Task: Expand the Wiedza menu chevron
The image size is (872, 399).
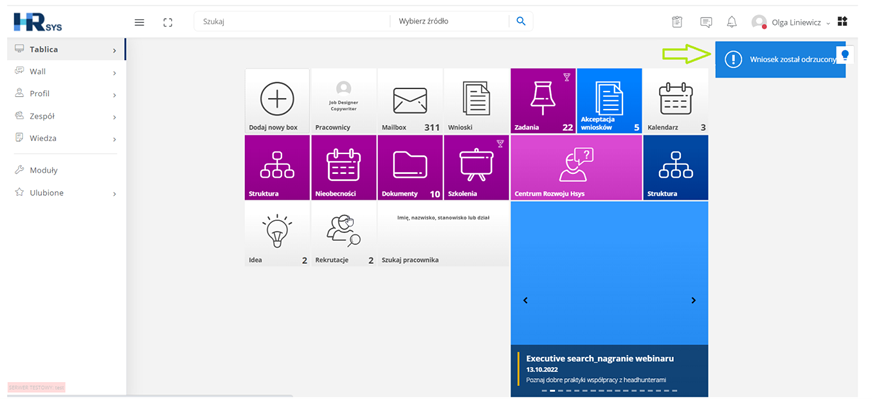Action: pos(114,140)
